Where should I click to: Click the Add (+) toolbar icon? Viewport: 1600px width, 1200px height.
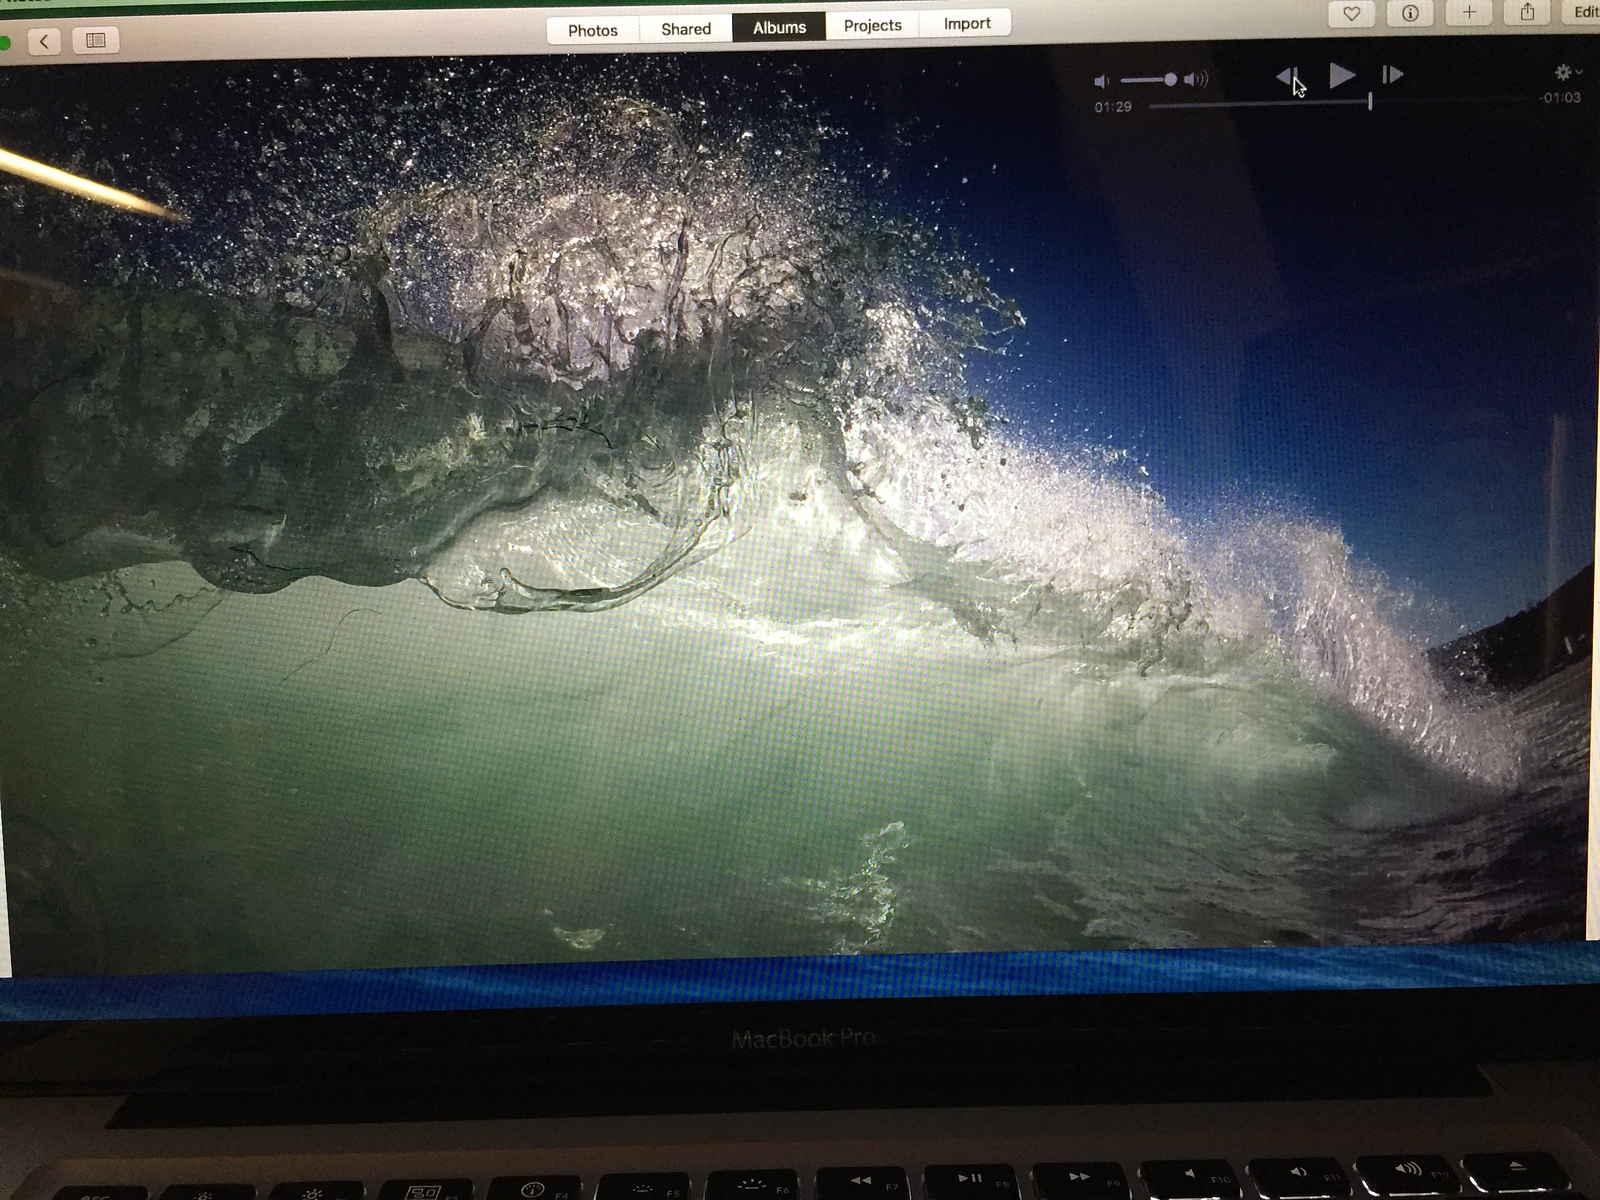coord(1469,14)
